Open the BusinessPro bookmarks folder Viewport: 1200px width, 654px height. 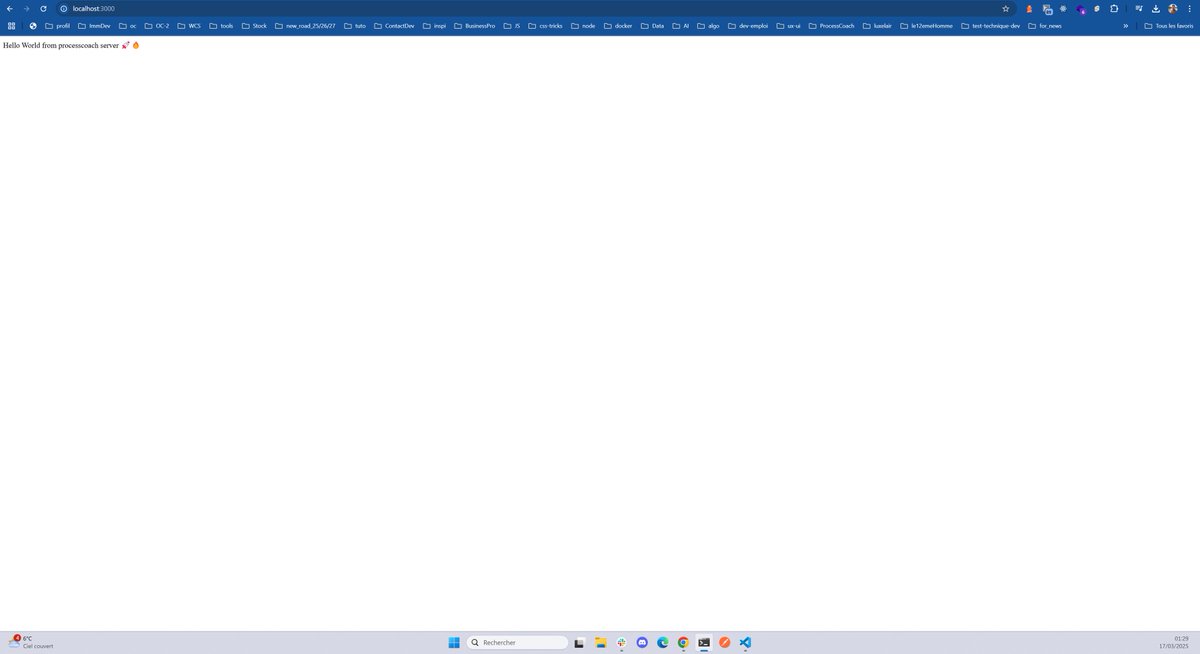point(474,25)
